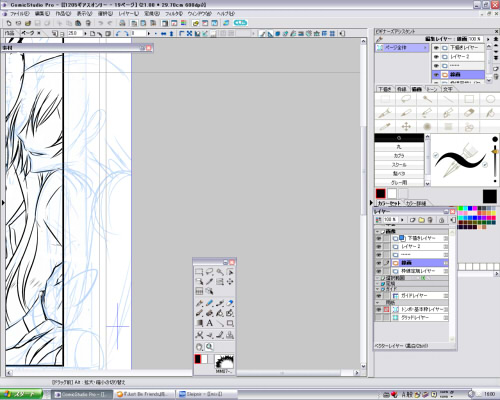
Task: Click the new layer icon in Layers panel toolbar
Action: coord(413,220)
